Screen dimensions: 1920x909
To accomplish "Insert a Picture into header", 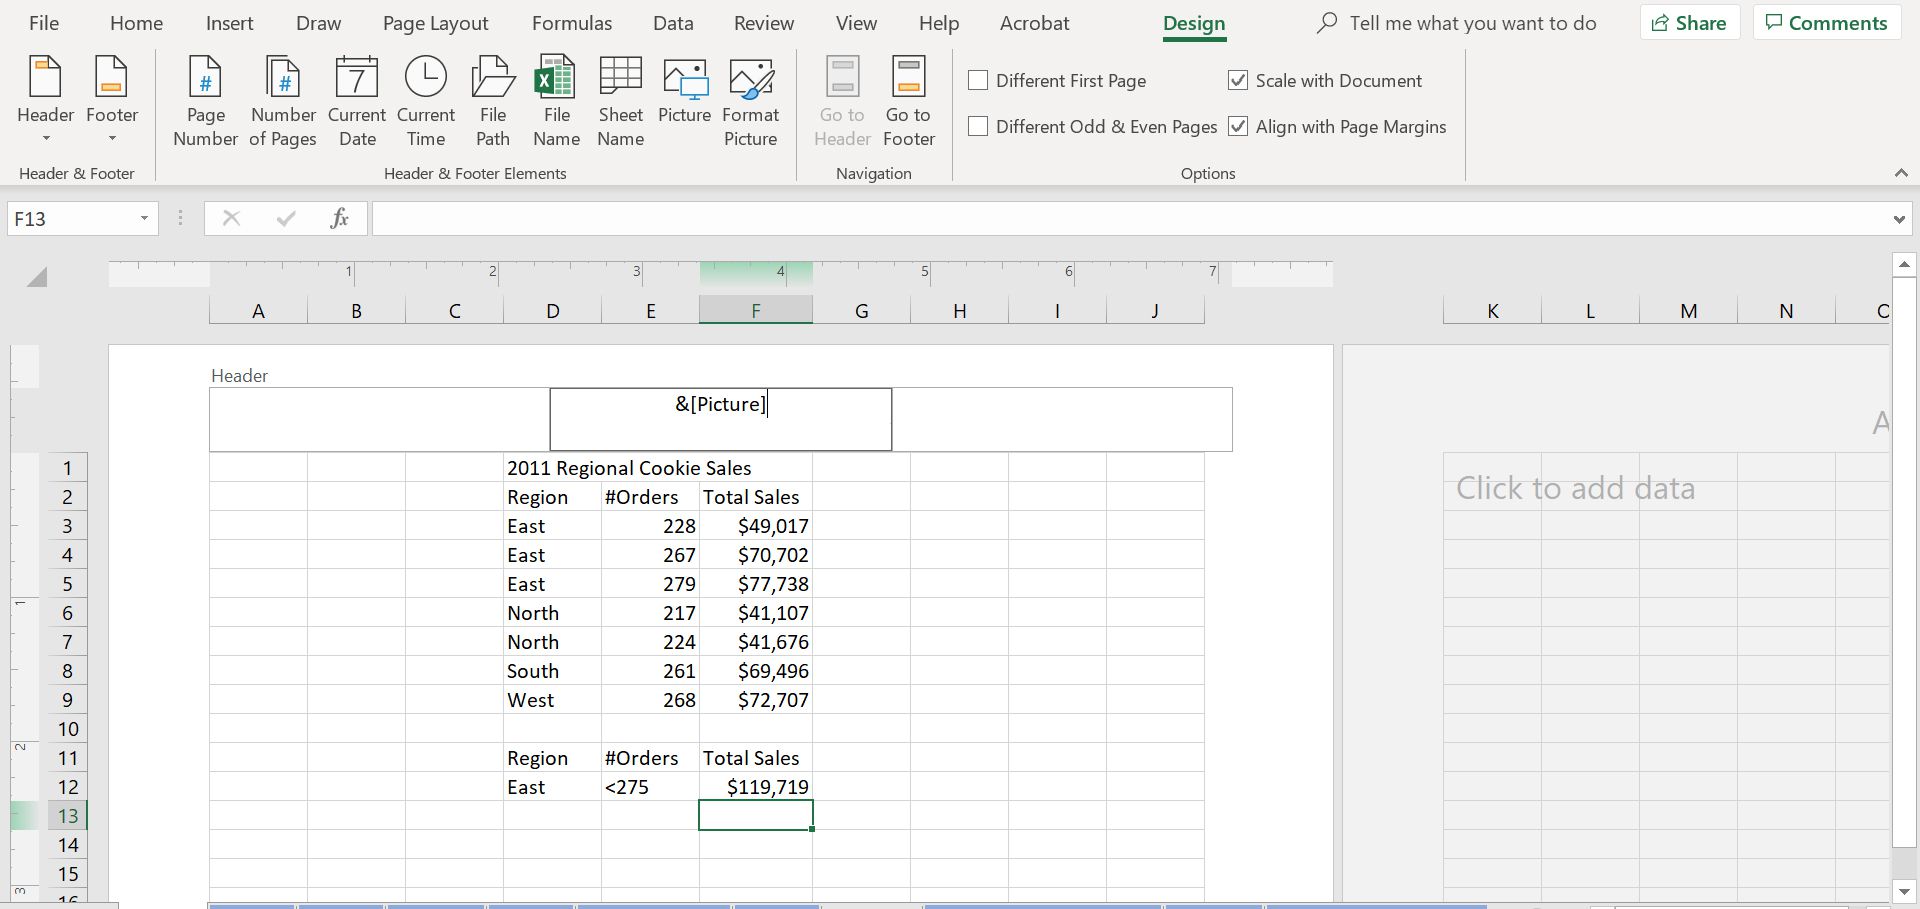I will [x=685, y=92].
